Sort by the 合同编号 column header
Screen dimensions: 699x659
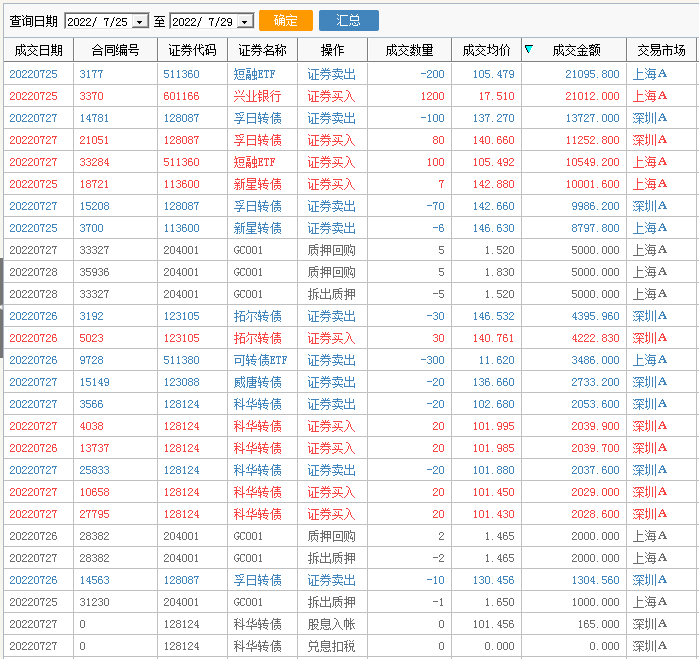(115, 50)
